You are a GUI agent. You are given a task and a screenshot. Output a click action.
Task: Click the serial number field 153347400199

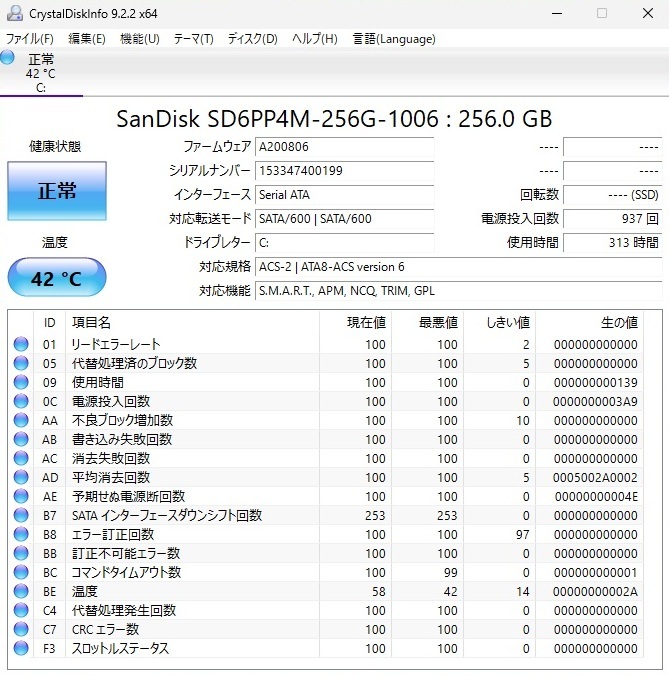(x=344, y=171)
